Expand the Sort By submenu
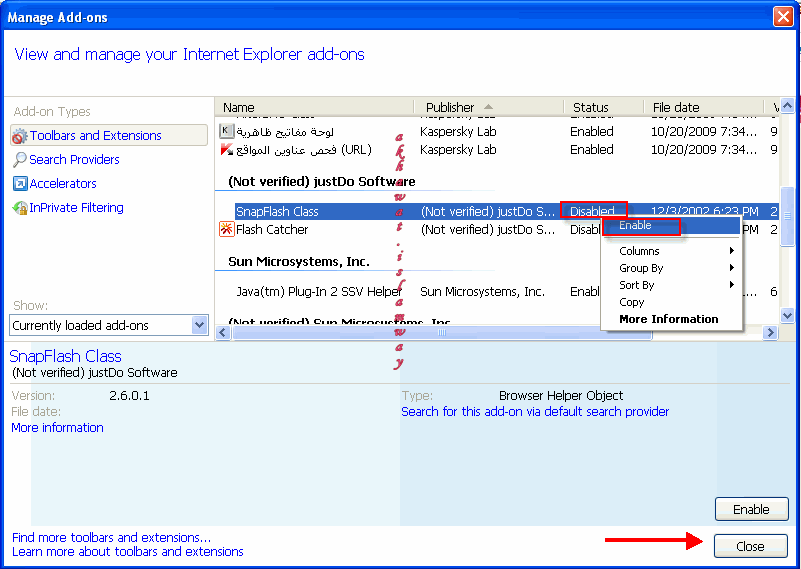The image size is (801, 569). pyautogui.click(x=671, y=284)
